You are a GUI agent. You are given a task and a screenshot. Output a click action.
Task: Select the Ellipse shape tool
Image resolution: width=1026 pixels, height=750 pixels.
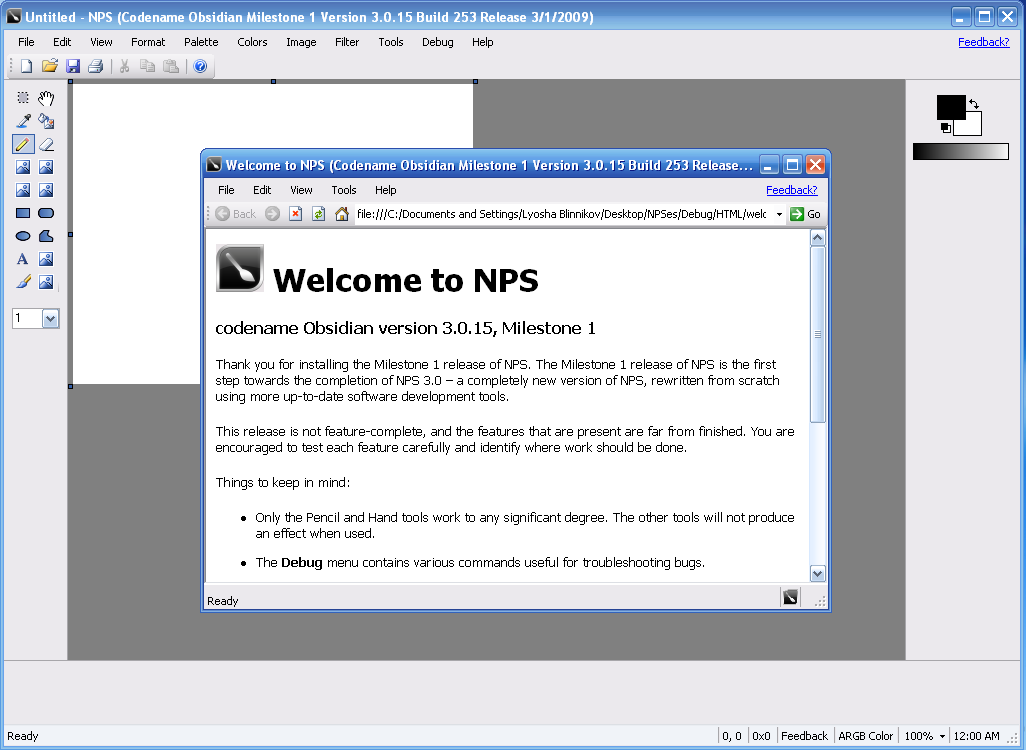(22, 235)
